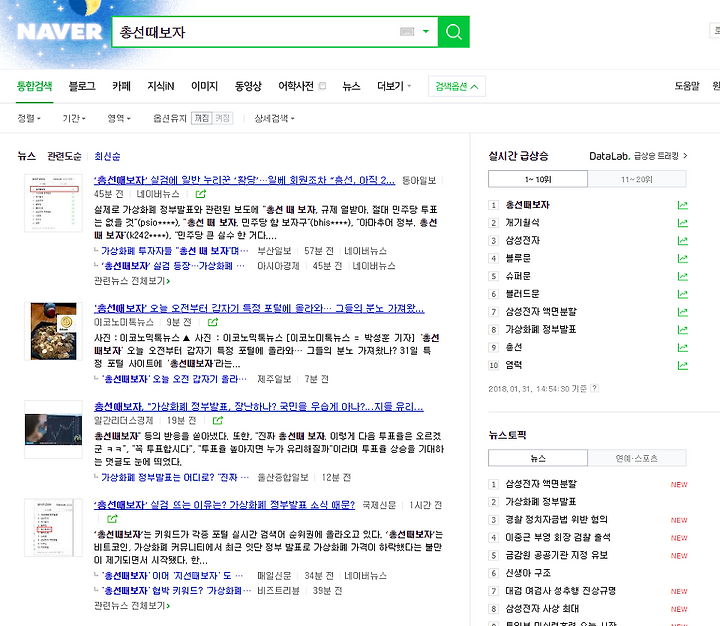Image resolution: width=720 pixels, height=626 pixels.
Task: Open the on-screen keyboard icon in search box
Action: point(407,32)
